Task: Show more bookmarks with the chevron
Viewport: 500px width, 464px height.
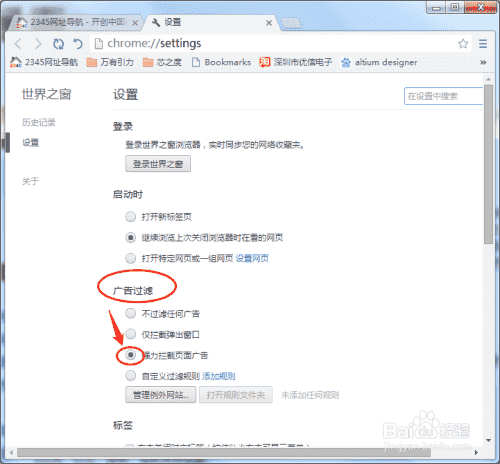Action: (x=483, y=62)
